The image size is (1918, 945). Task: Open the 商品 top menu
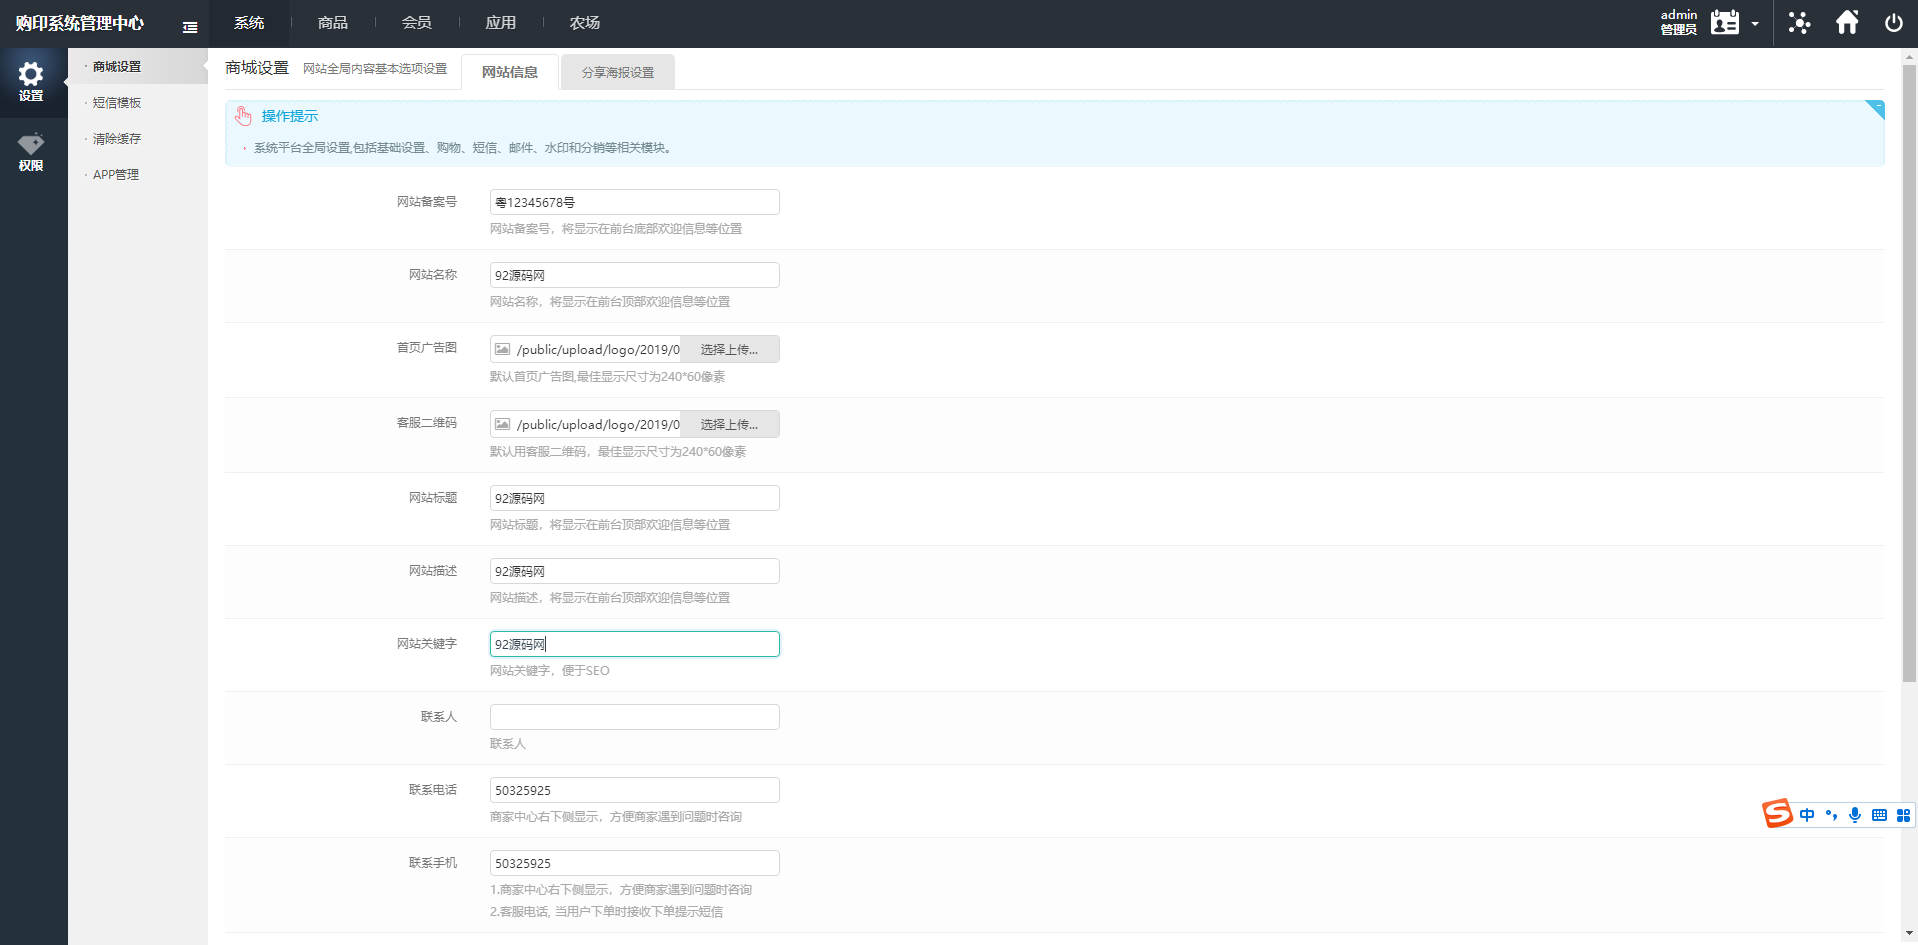[333, 23]
